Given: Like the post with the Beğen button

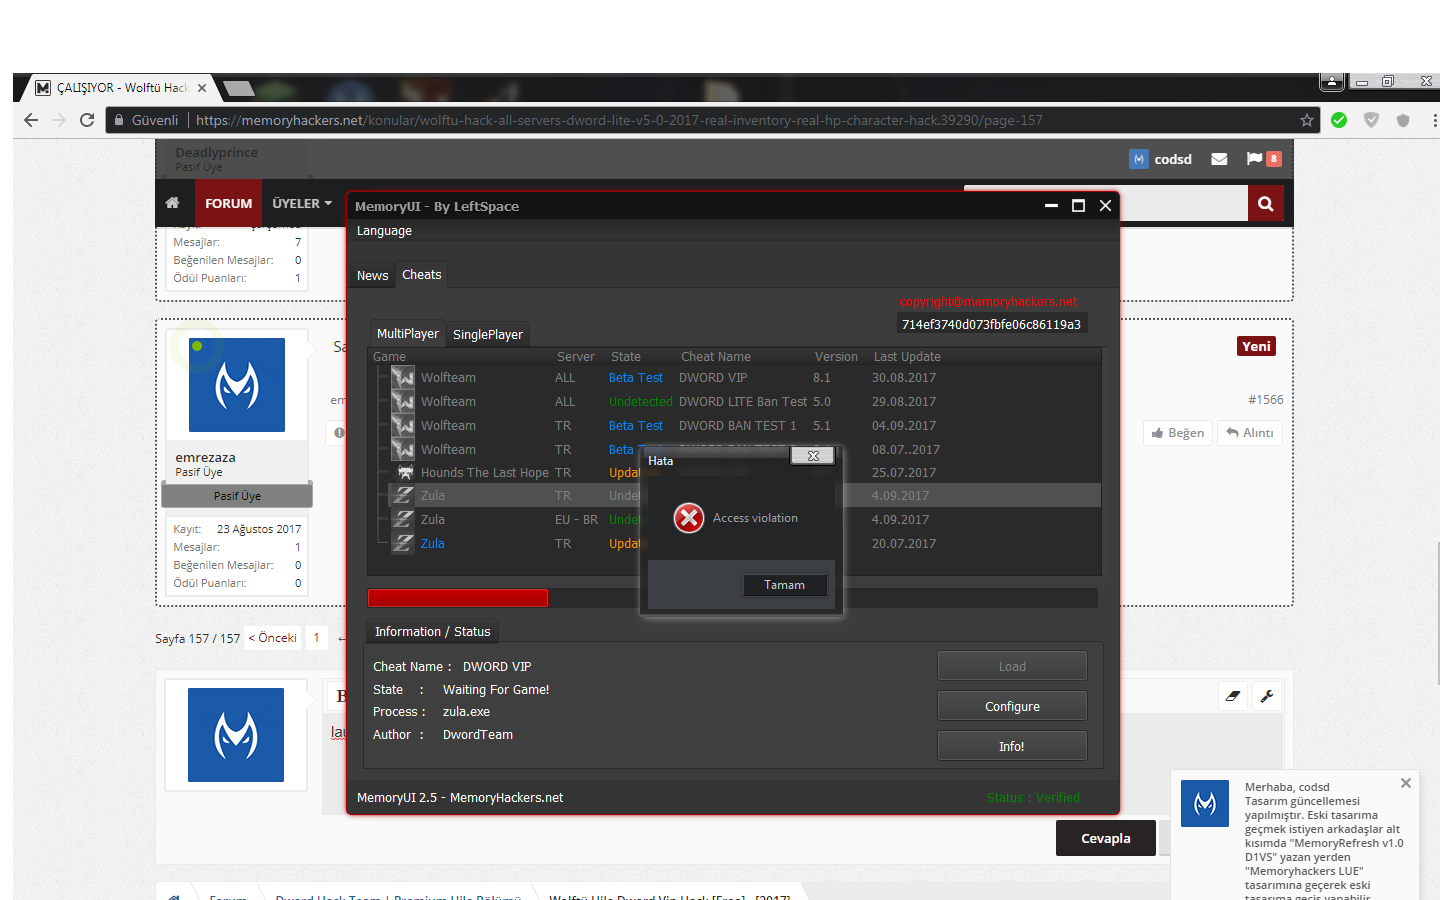Looking at the screenshot, I should tap(1178, 433).
